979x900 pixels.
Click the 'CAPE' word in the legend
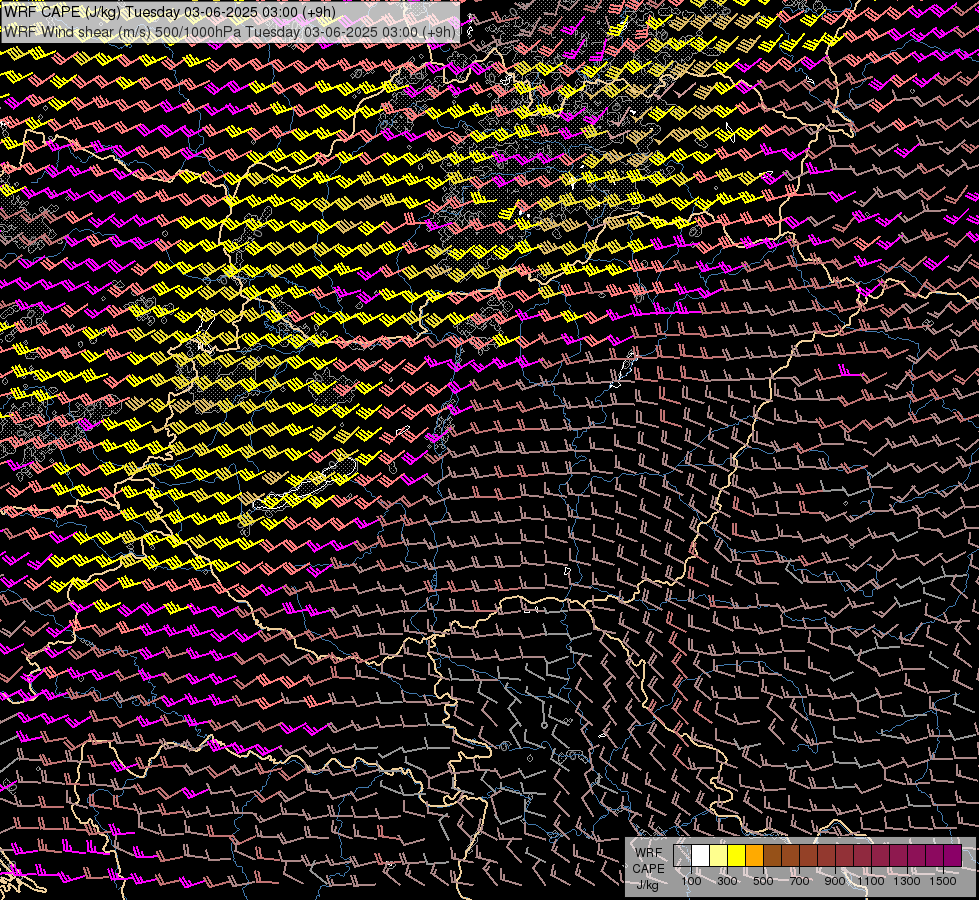[x=649, y=869]
